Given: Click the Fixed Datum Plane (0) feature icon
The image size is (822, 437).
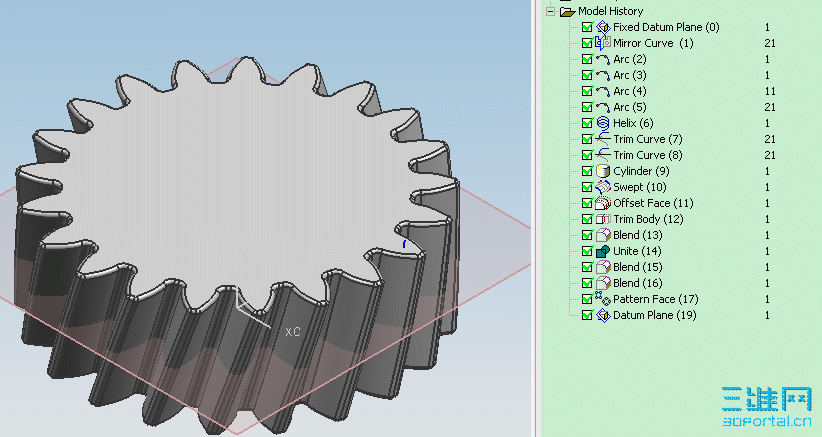Looking at the screenshot, I should tap(603, 27).
